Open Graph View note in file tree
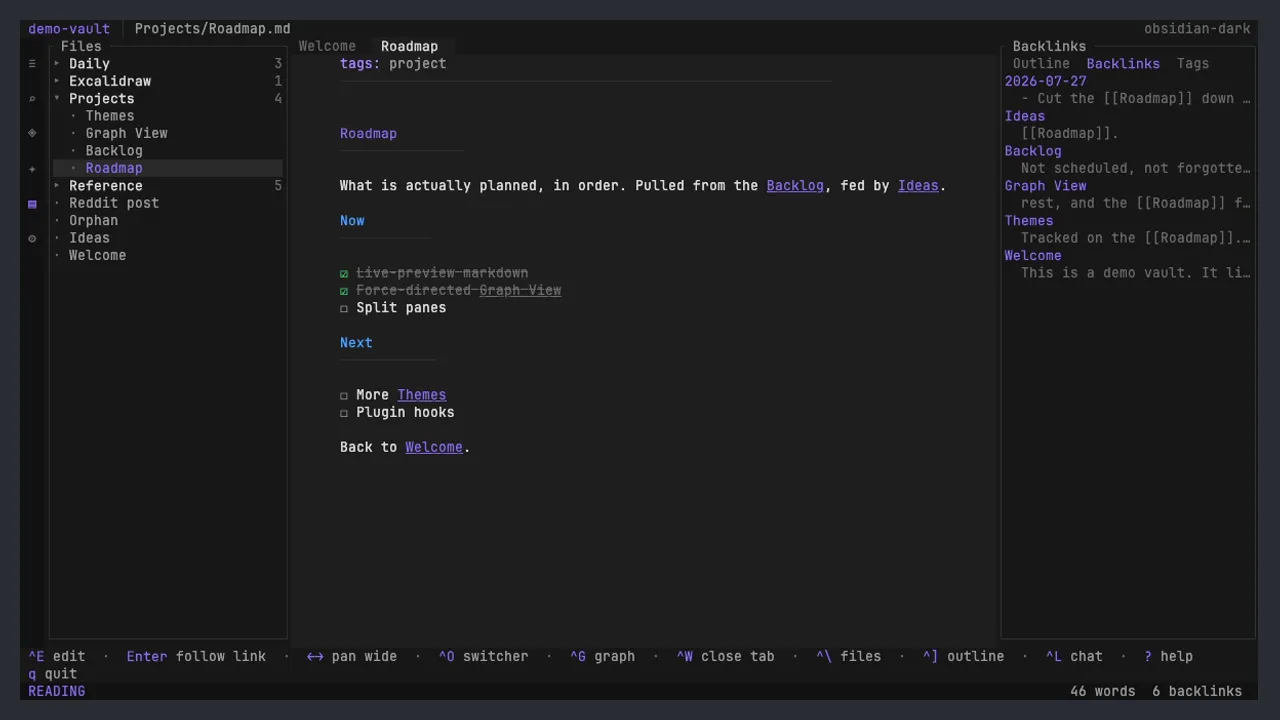Image resolution: width=1280 pixels, height=720 pixels. pos(126,133)
